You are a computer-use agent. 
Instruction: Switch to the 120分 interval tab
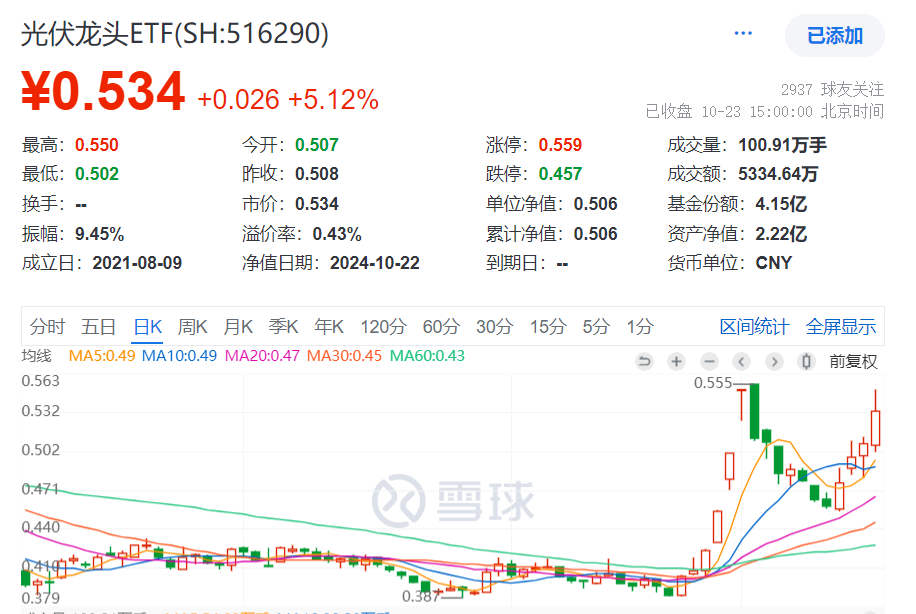[x=383, y=327]
